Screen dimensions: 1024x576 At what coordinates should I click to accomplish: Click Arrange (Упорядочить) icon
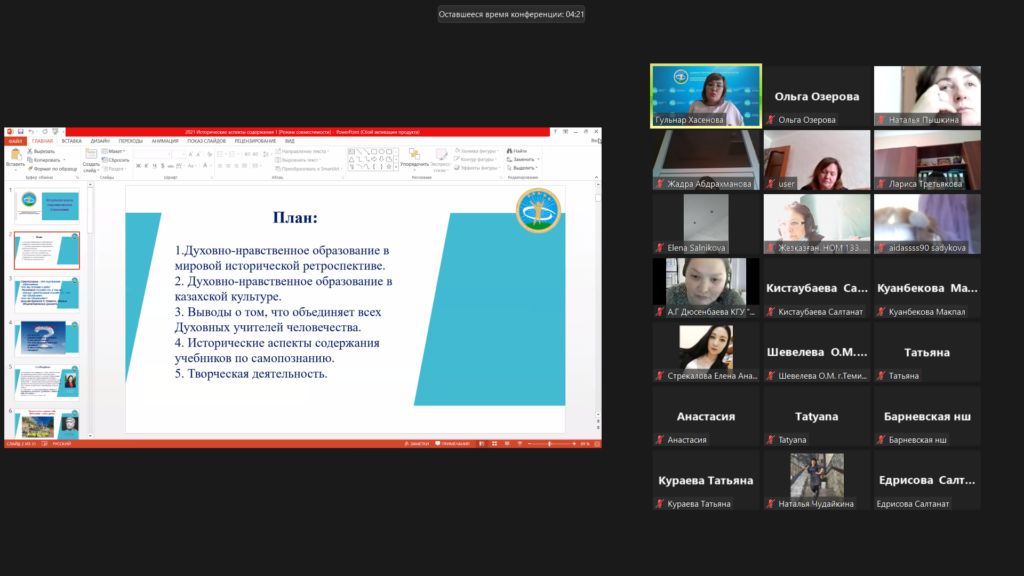[415, 154]
